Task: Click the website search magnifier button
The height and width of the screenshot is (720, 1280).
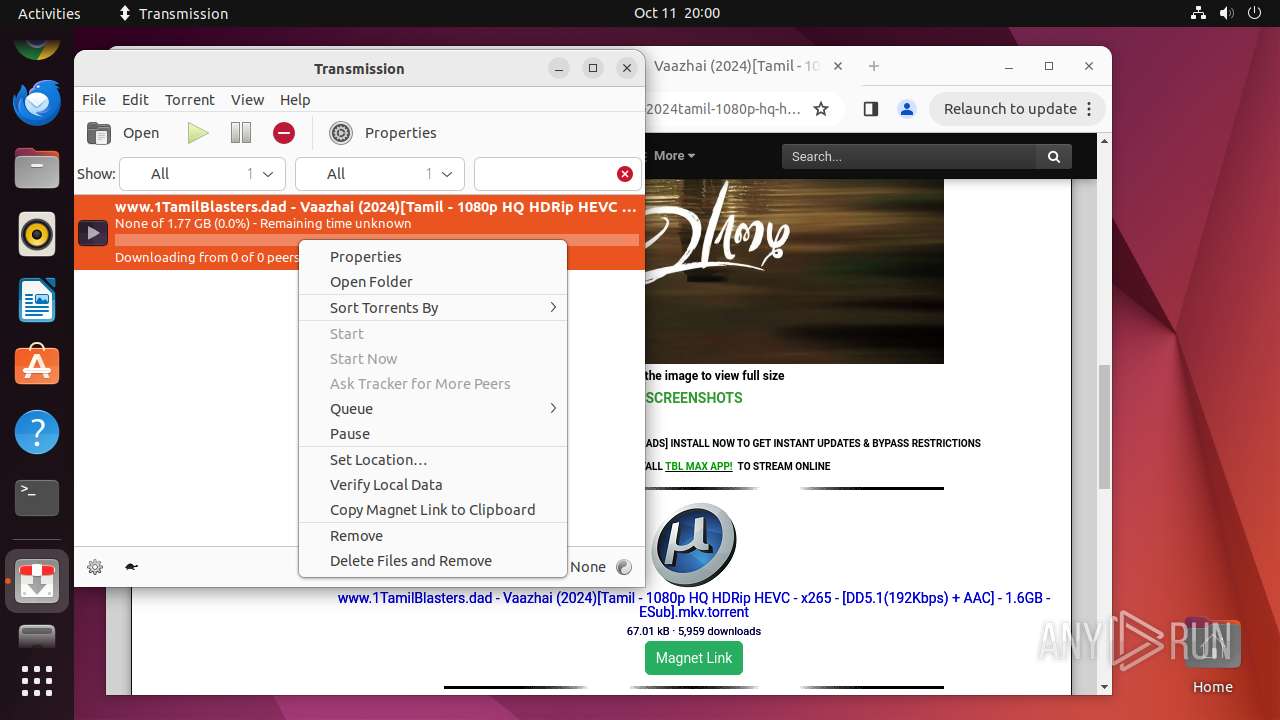Action: [x=1054, y=156]
